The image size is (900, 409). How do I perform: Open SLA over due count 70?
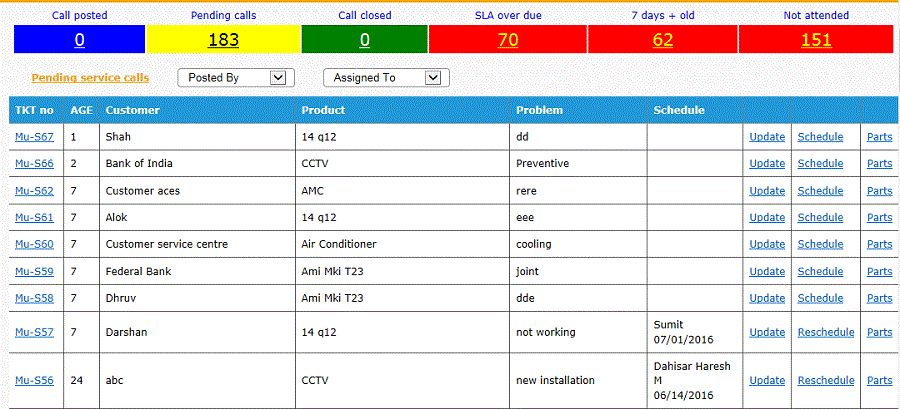click(508, 40)
